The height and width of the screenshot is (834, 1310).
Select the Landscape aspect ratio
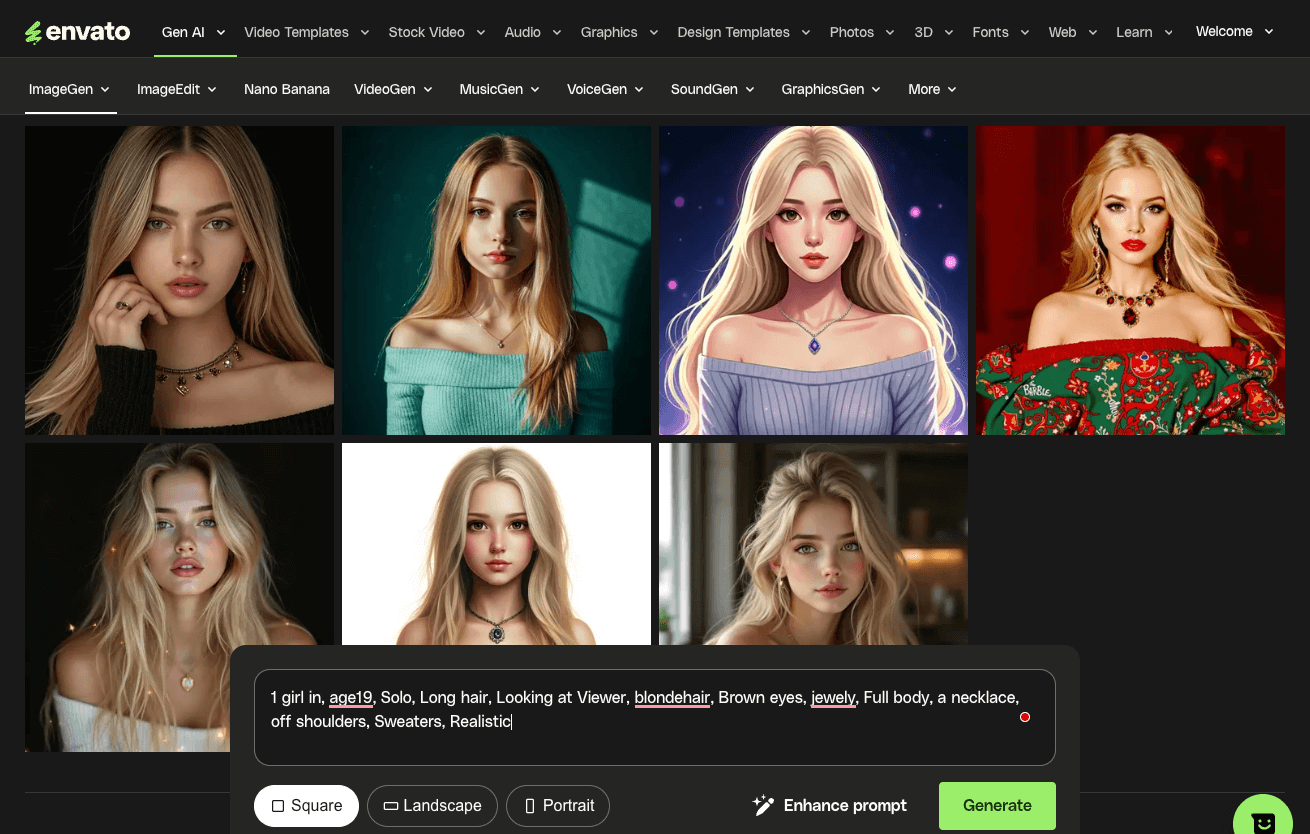(432, 806)
